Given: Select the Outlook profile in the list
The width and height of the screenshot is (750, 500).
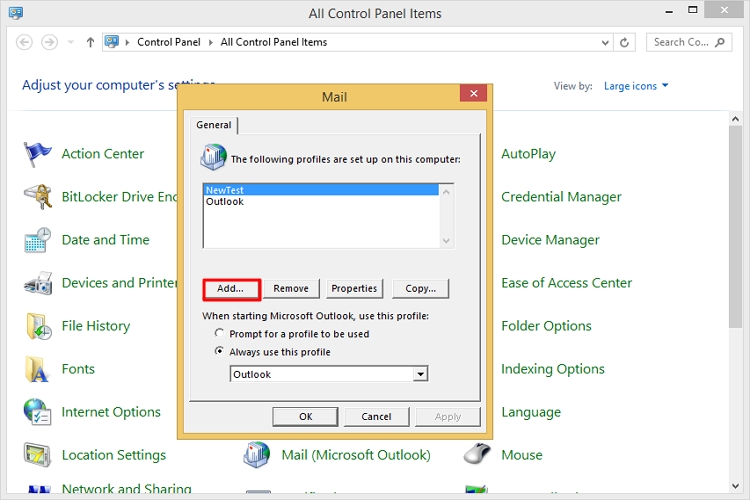Looking at the screenshot, I should click(x=225, y=202).
